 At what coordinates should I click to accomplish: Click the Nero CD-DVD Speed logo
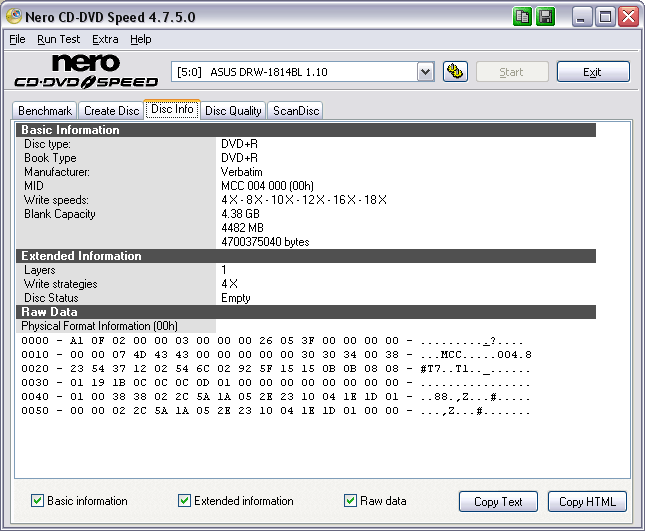coord(86,71)
